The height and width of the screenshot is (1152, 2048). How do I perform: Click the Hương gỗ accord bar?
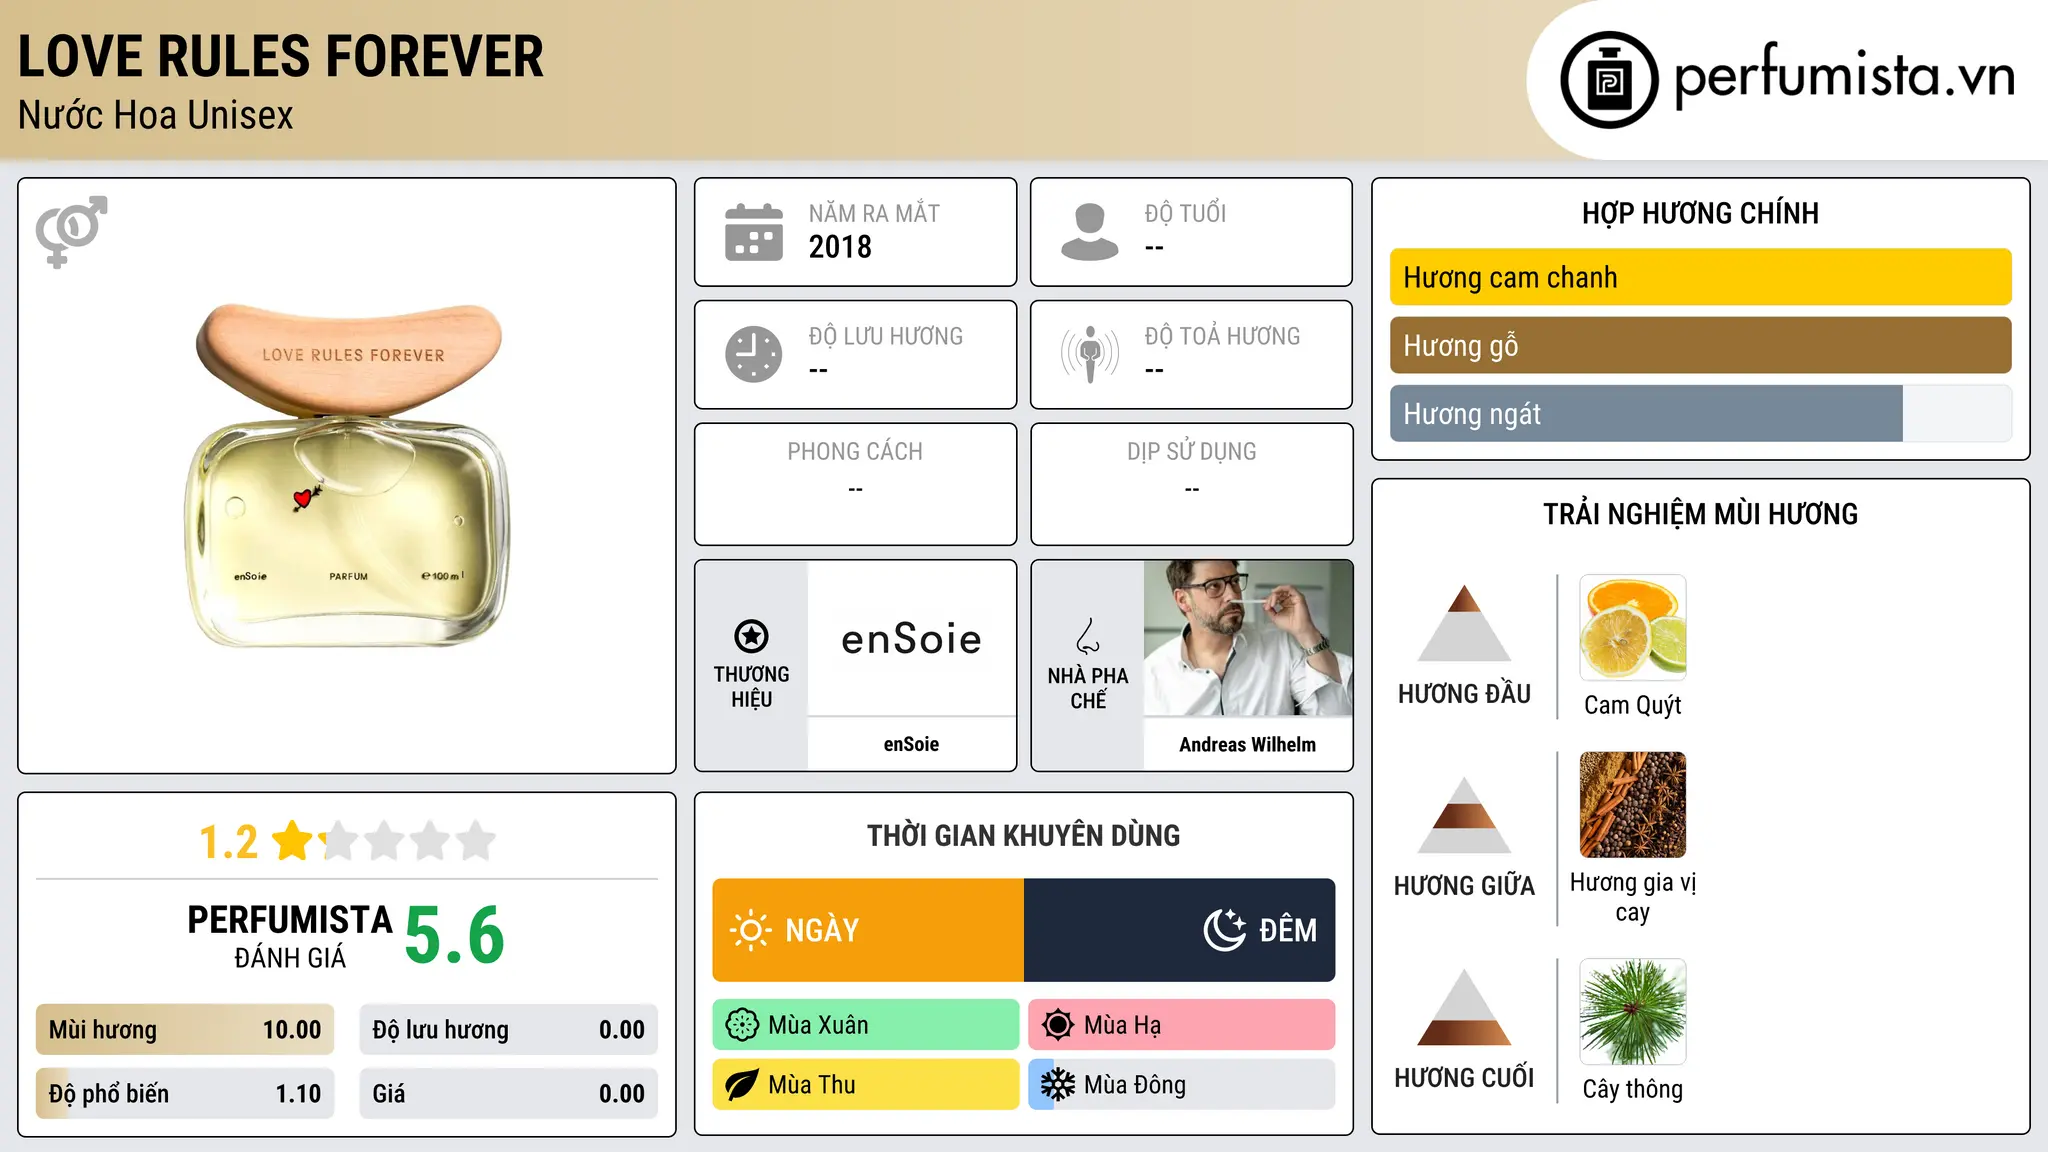(x=1701, y=345)
